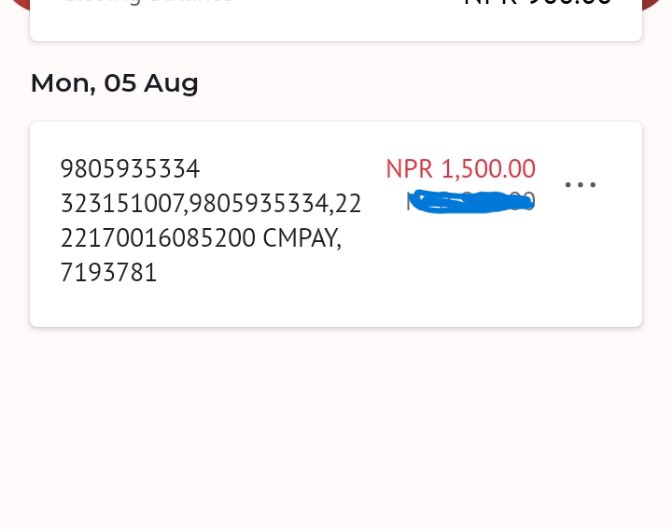Select the Mon, 05 Aug date header
This screenshot has width=672, height=529.
point(114,83)
